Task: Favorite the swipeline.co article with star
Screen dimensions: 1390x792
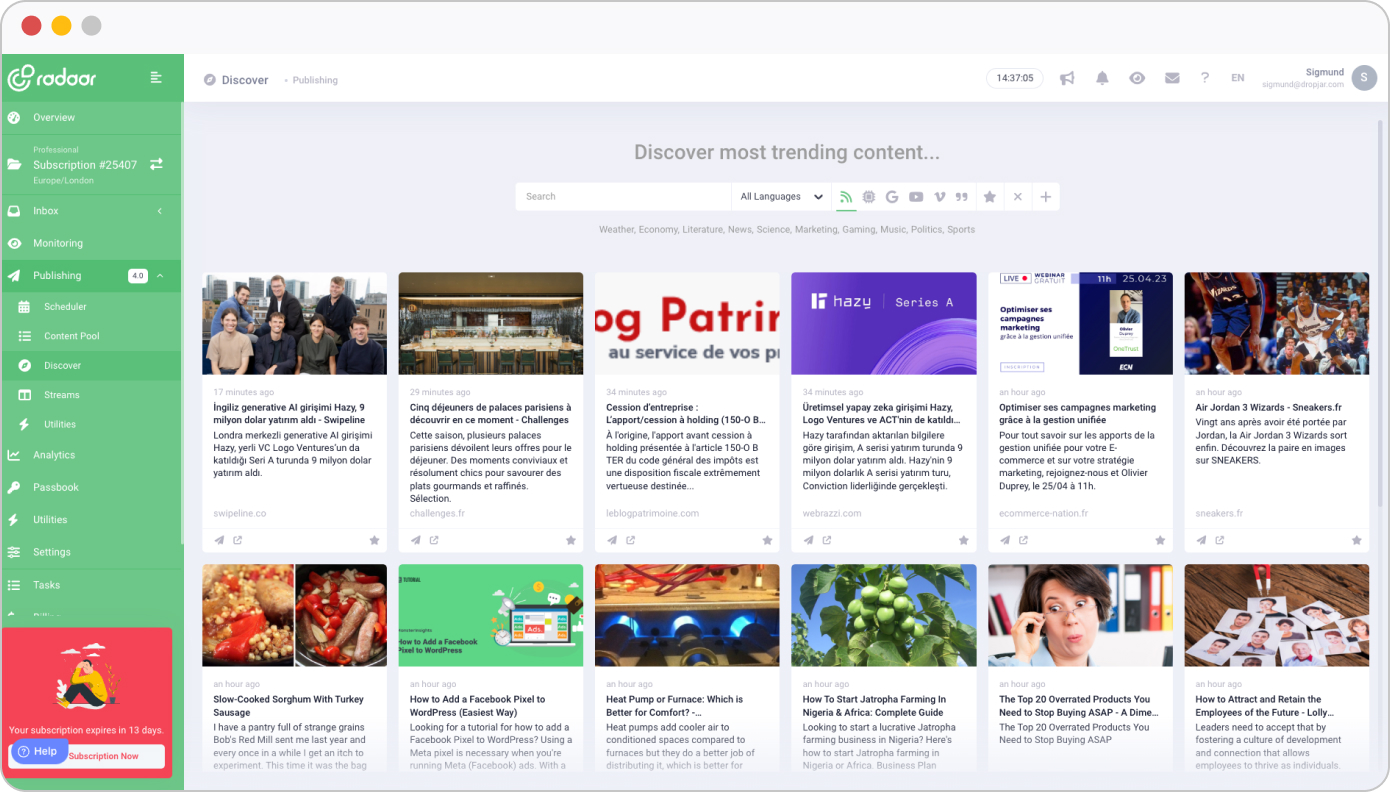Action: point(374,540)
